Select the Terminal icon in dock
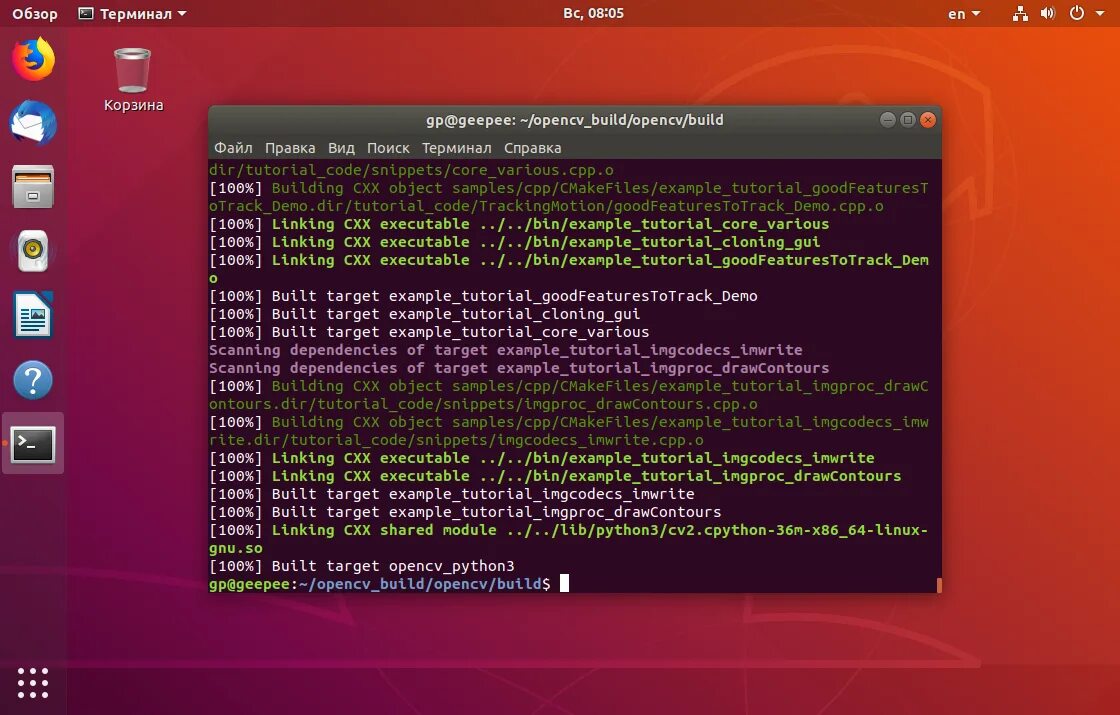This screenshot has height=715, width=1120. tap(33, 444)
